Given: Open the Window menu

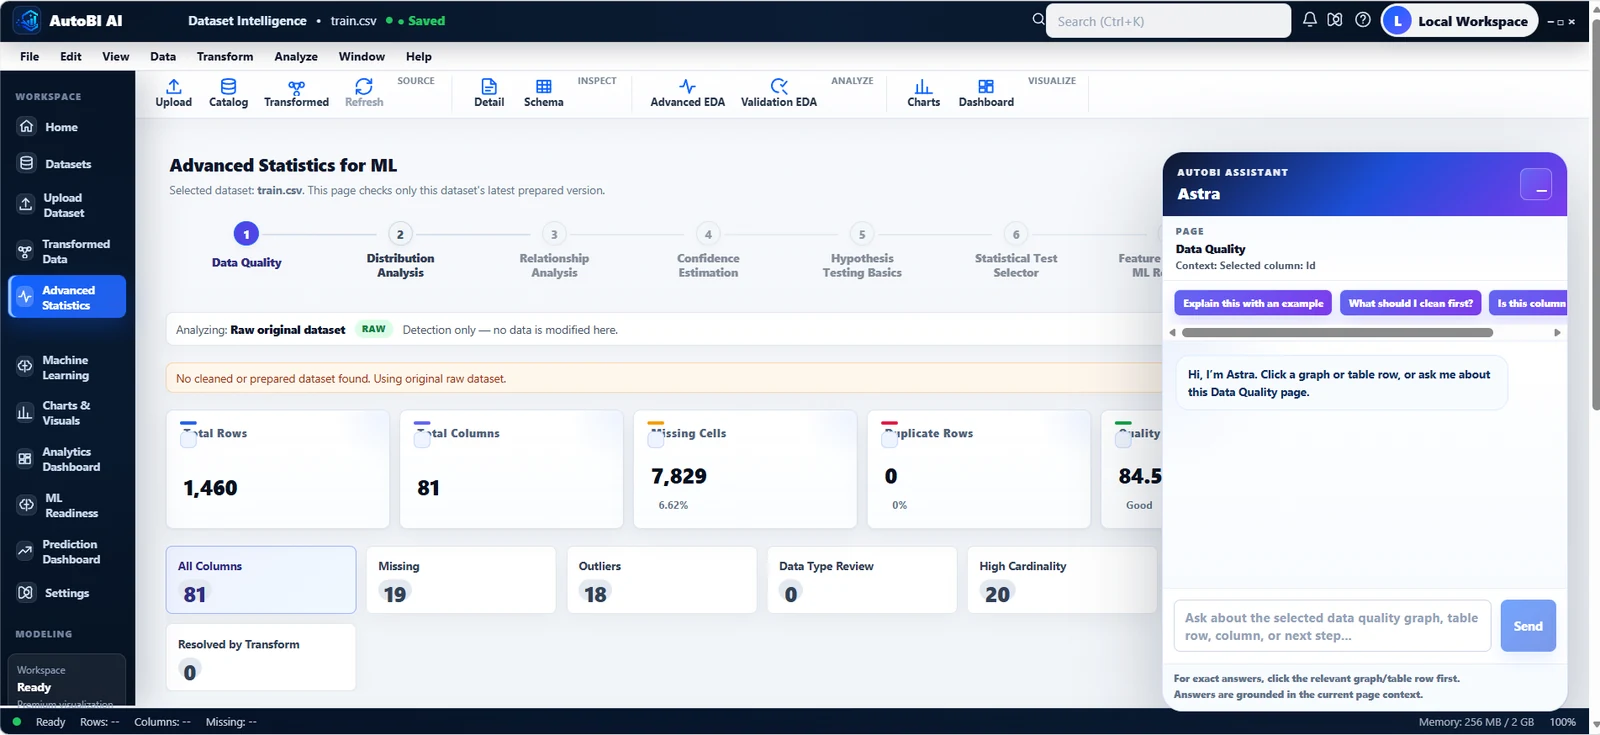Looking at the screenshot, I should tap(362, 56).
